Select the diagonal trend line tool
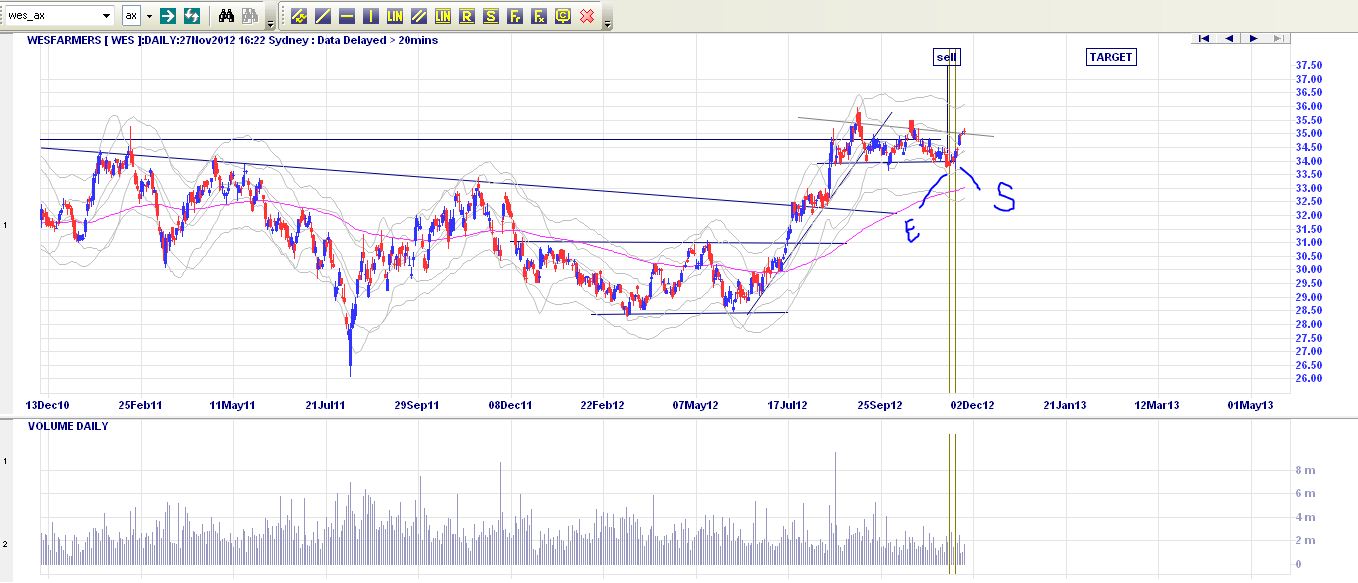1358x583 pixels. pos(323,16)
